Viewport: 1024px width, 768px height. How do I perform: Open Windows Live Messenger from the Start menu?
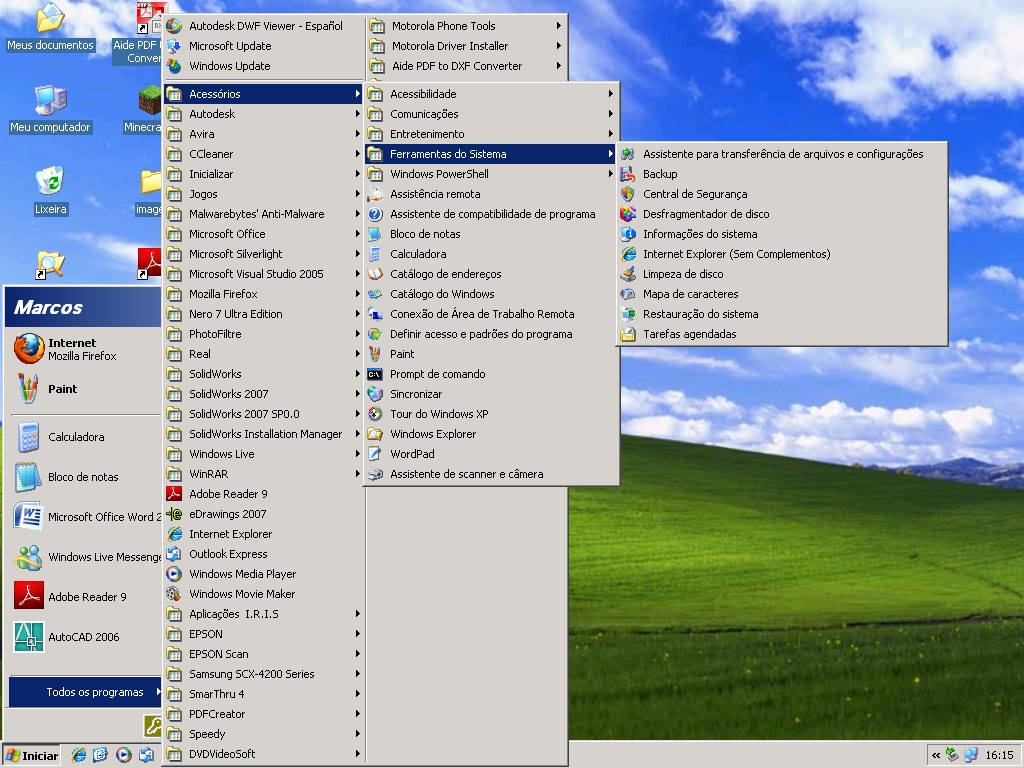(x=85, y=557)
